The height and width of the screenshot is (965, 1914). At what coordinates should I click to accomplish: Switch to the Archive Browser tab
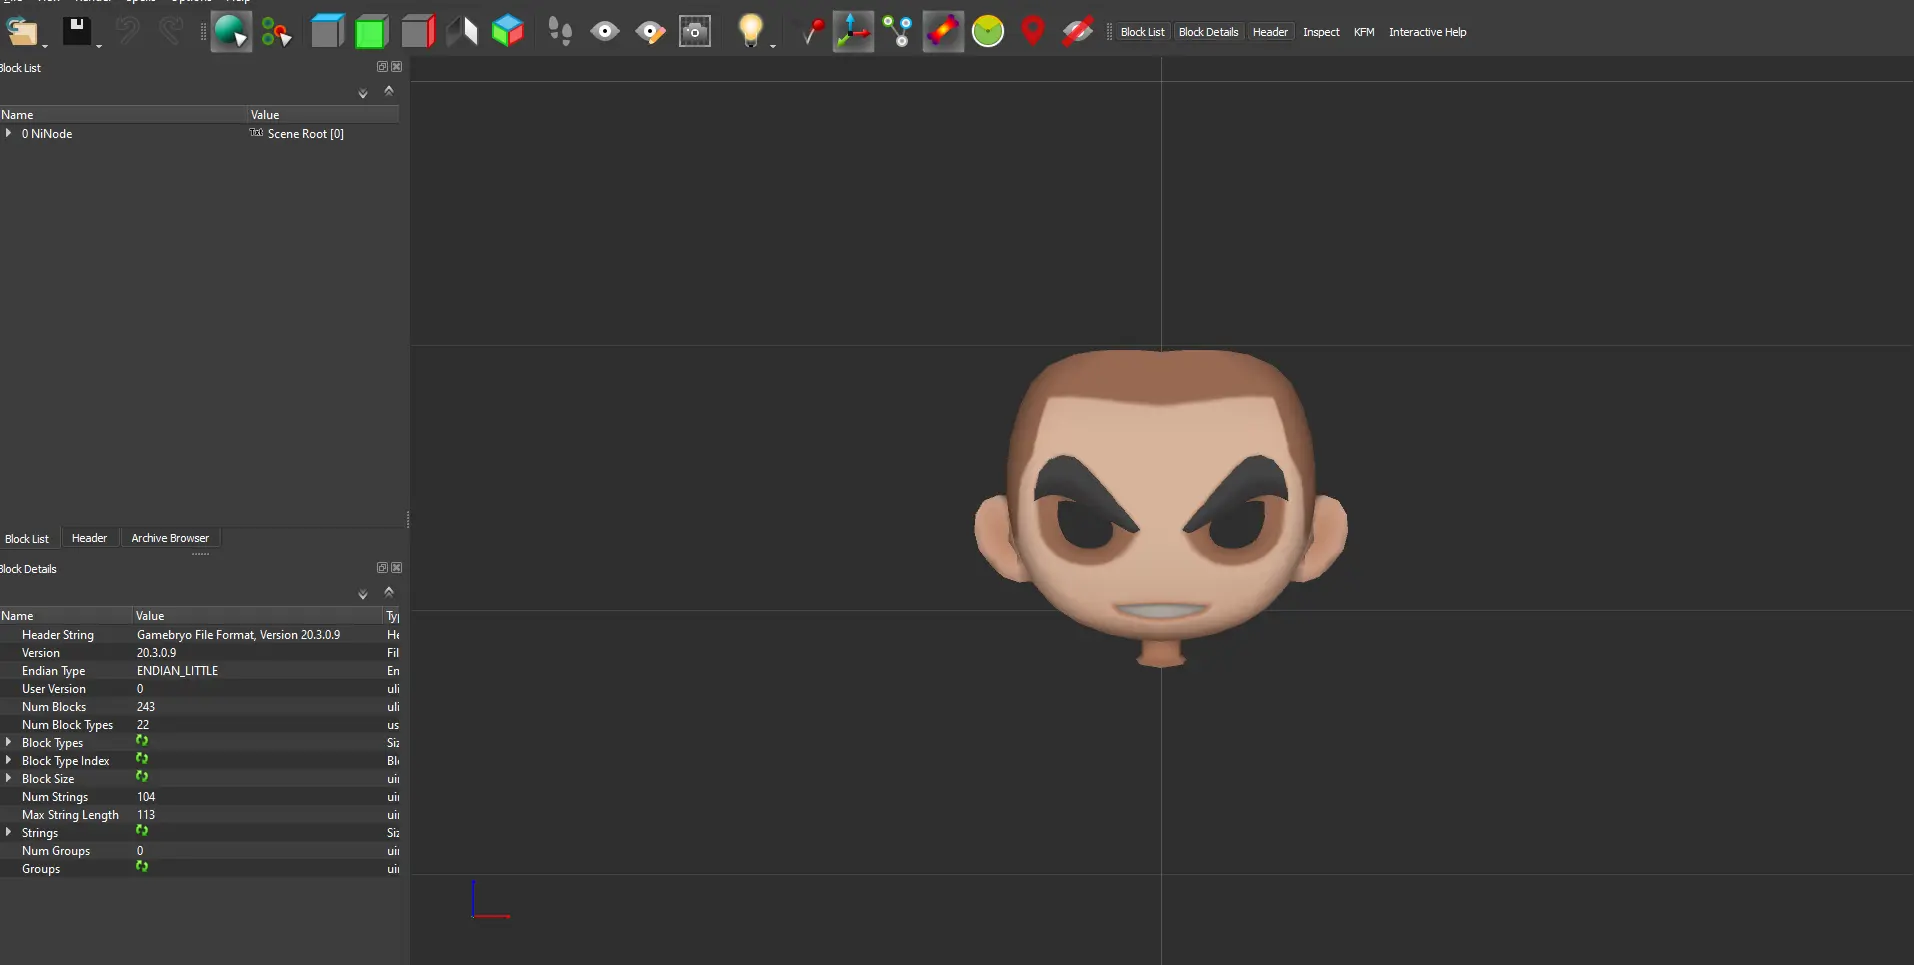tap(170, 538)
